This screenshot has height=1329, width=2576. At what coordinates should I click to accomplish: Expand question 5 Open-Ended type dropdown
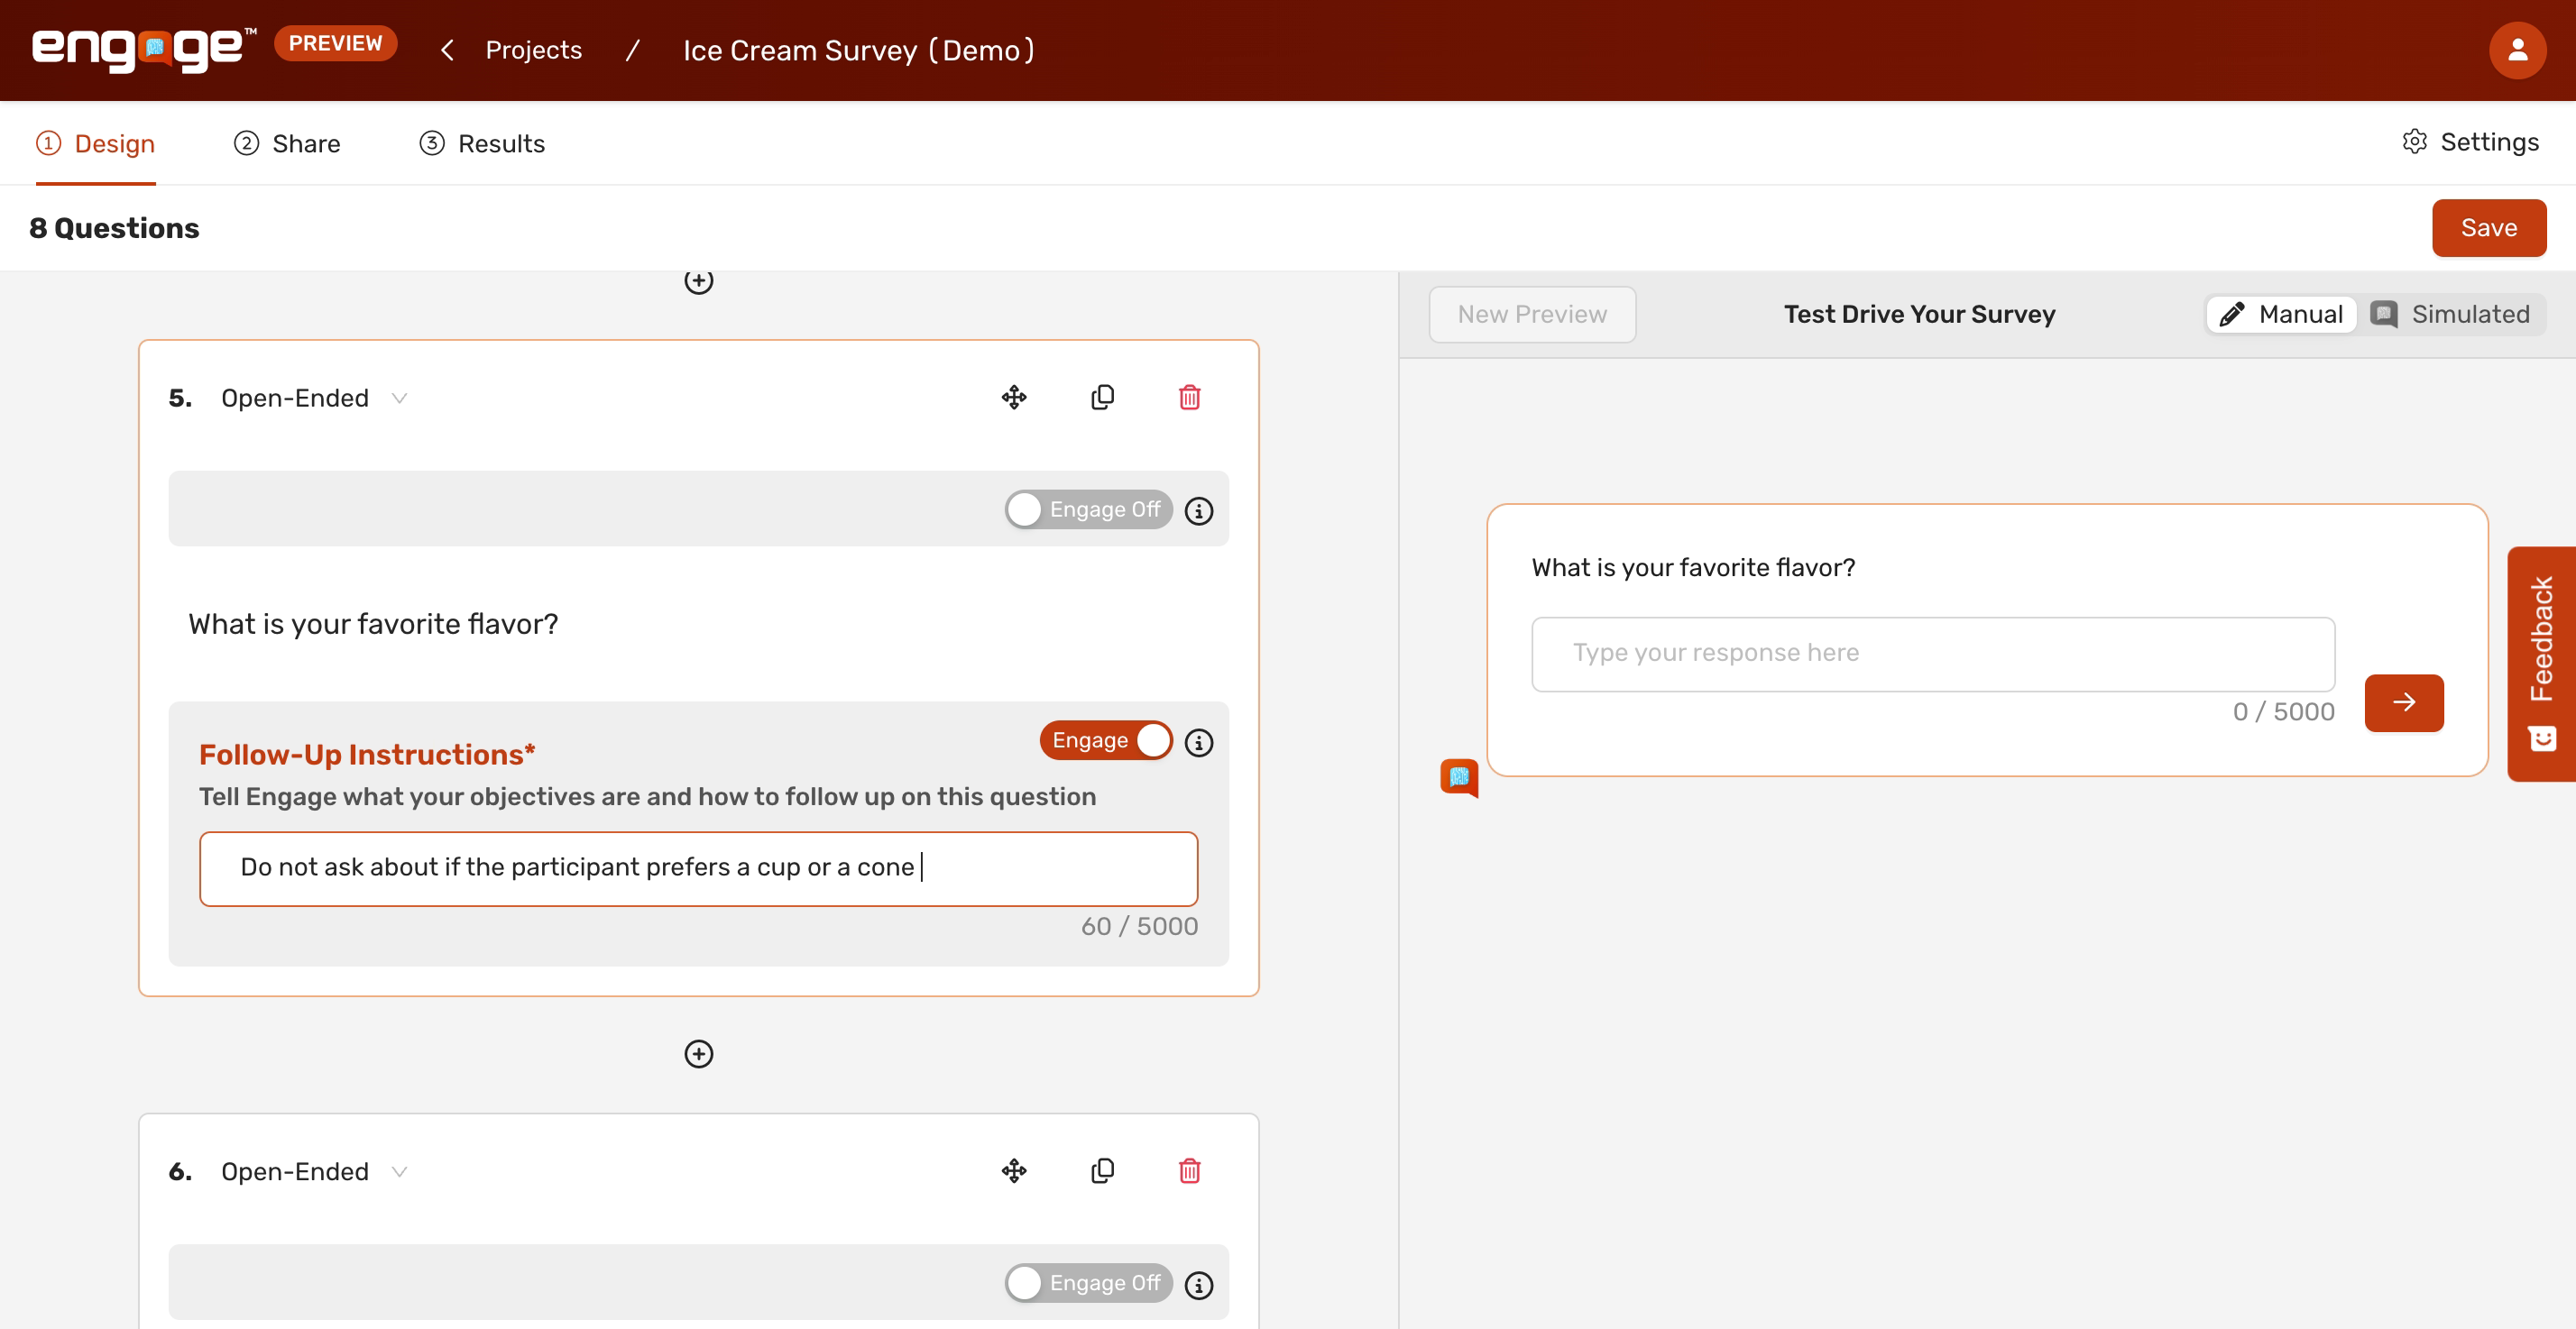tap(314, 398)
